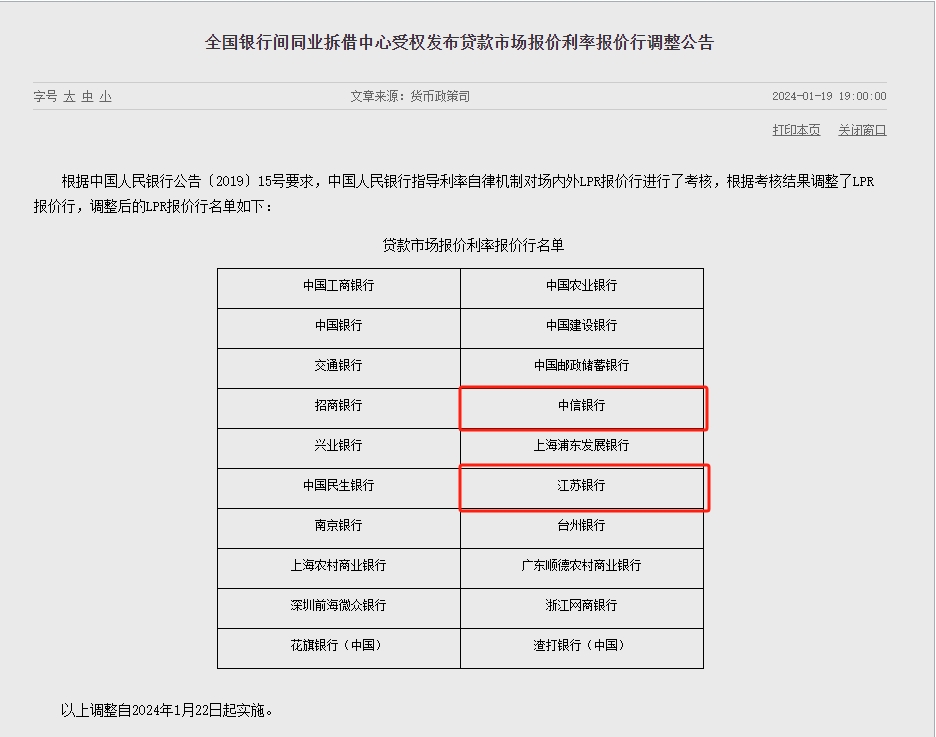Image resolution: width=936 pixels, height=737 pixels.
Task: Select table cell 渣打银行（中国）
Action: point(582,648)
